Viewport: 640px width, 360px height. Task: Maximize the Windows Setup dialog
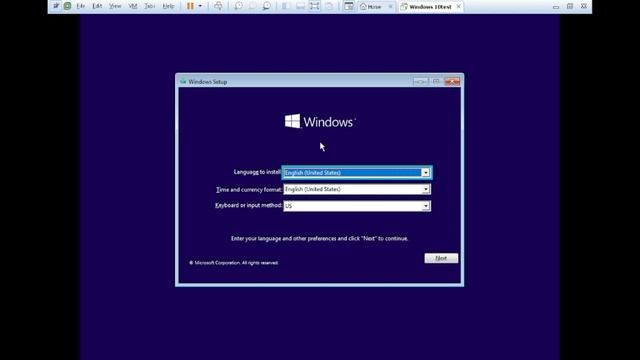(436, 82)
